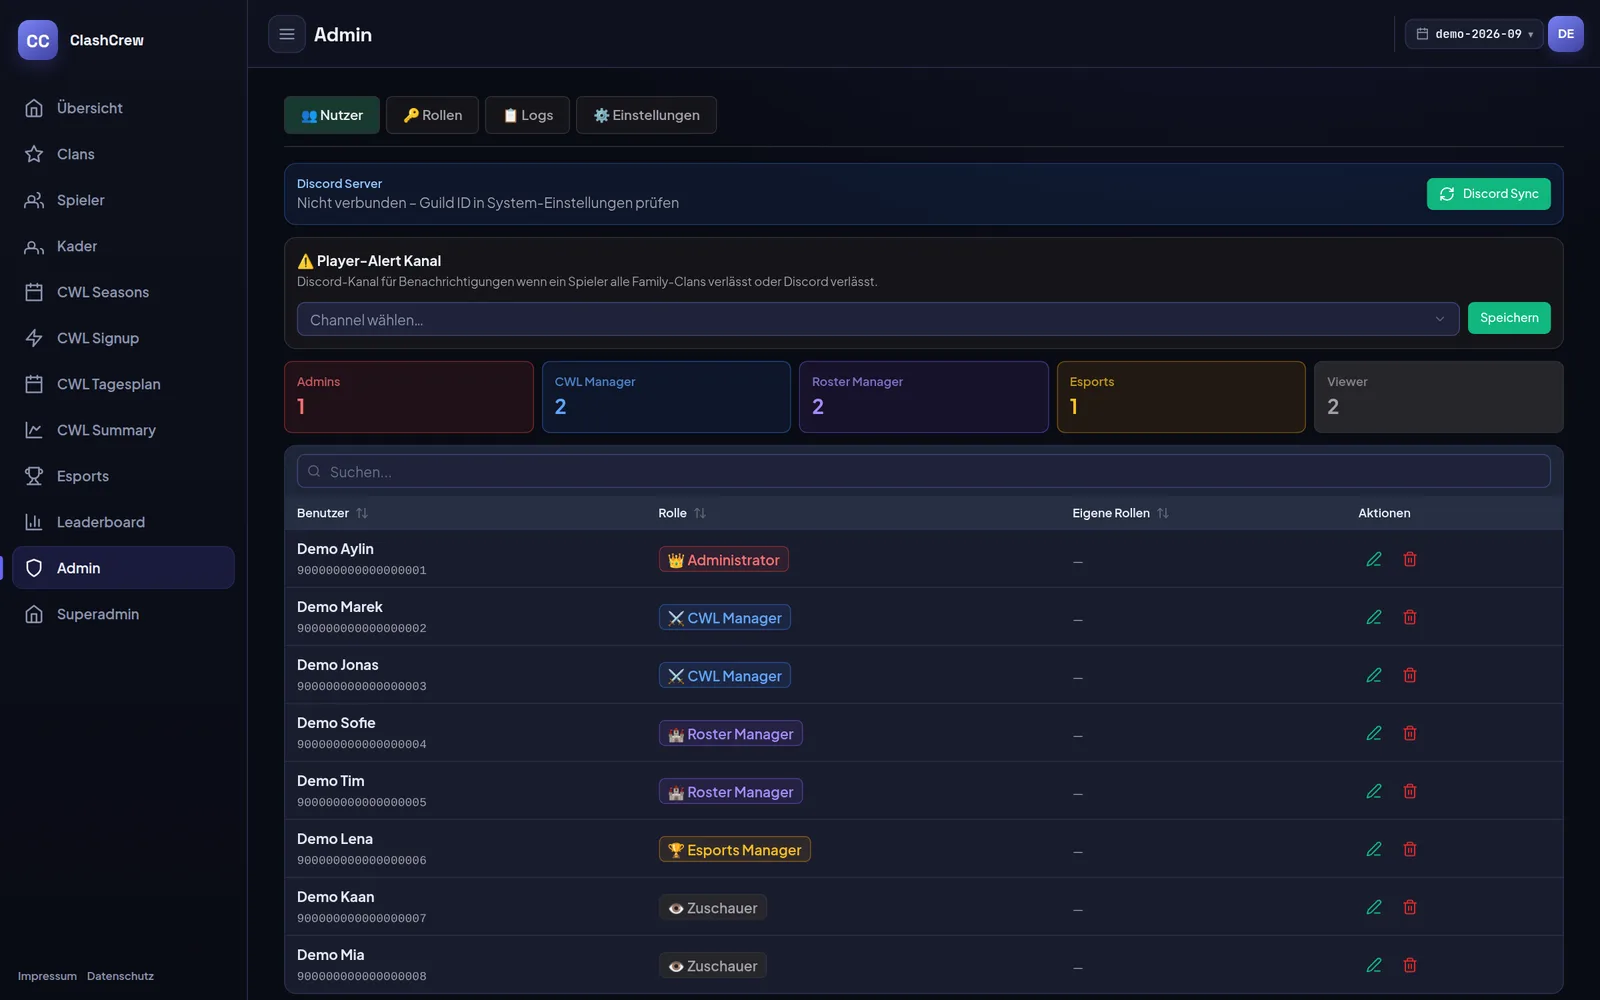Click the ClashCrew CC logo
The image size is (1600, 1000).
click(x=38, y=40)
